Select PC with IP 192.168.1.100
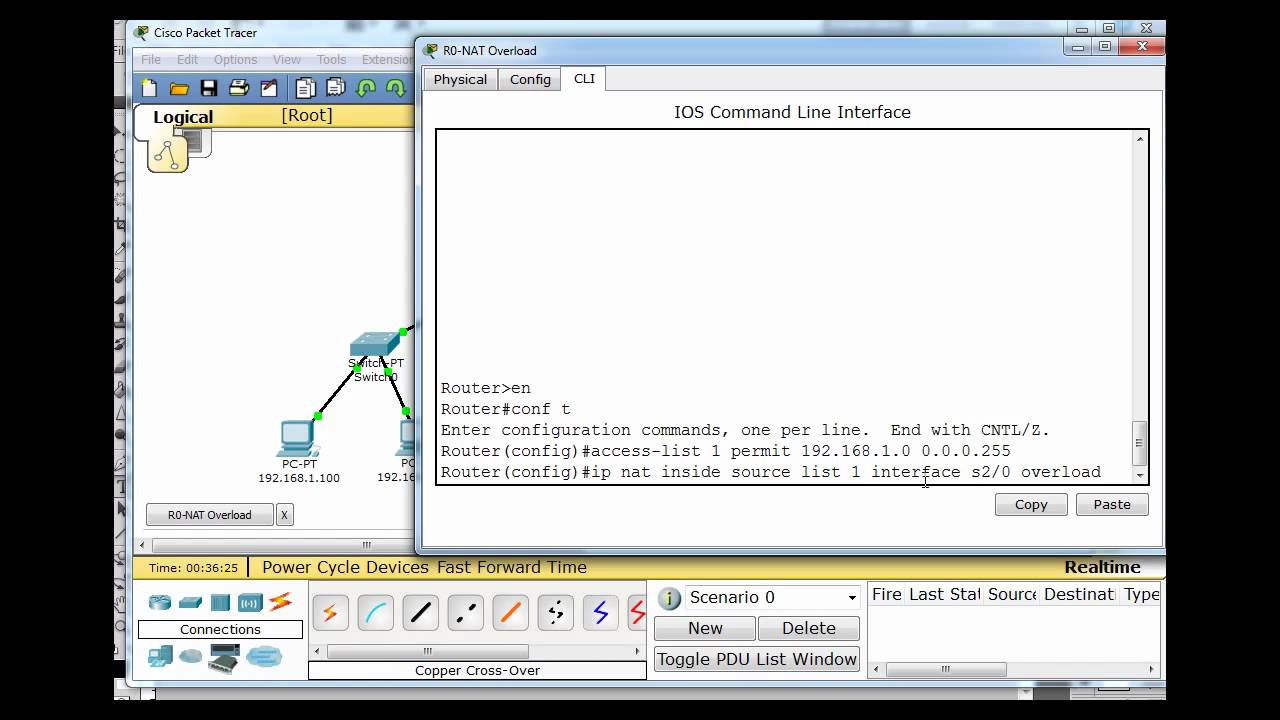Screen dimensions: 1280x720 click(x=298, y=440)
